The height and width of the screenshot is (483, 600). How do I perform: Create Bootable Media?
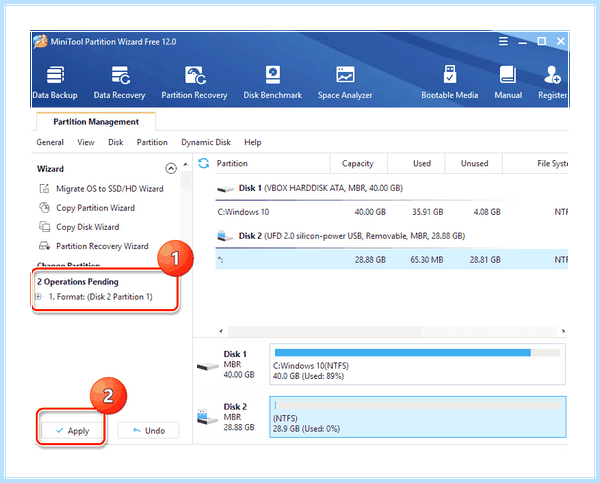[450, 82]
